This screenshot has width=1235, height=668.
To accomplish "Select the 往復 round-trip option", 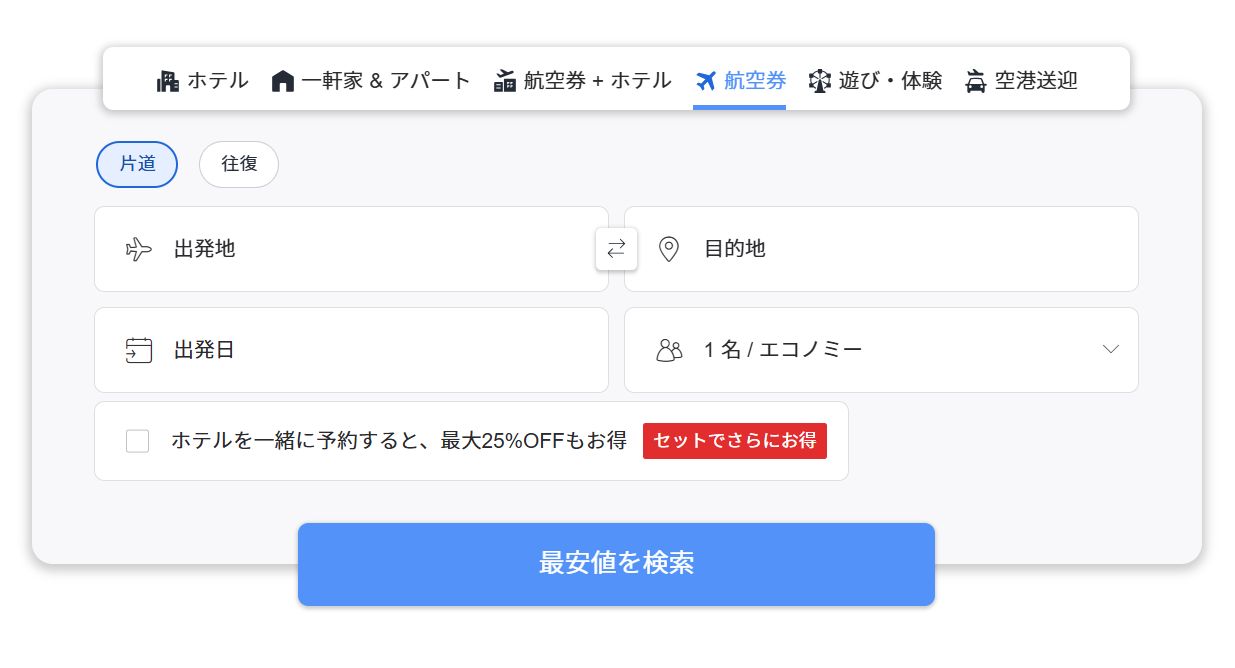I will tap(239, 164).
